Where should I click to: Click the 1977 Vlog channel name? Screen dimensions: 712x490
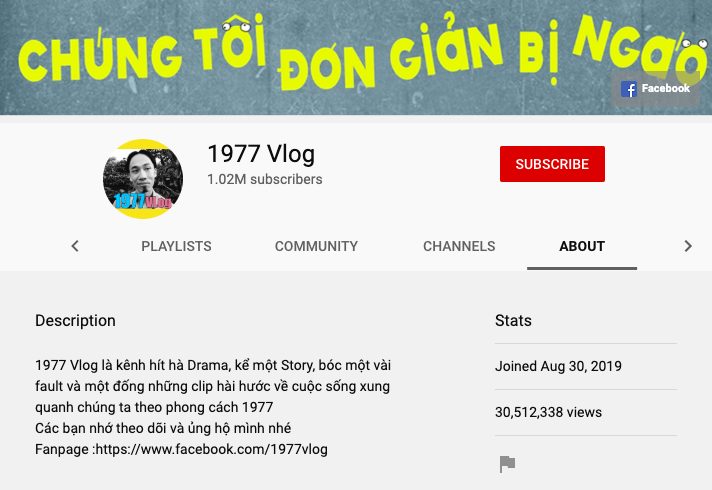coord(261,153)
